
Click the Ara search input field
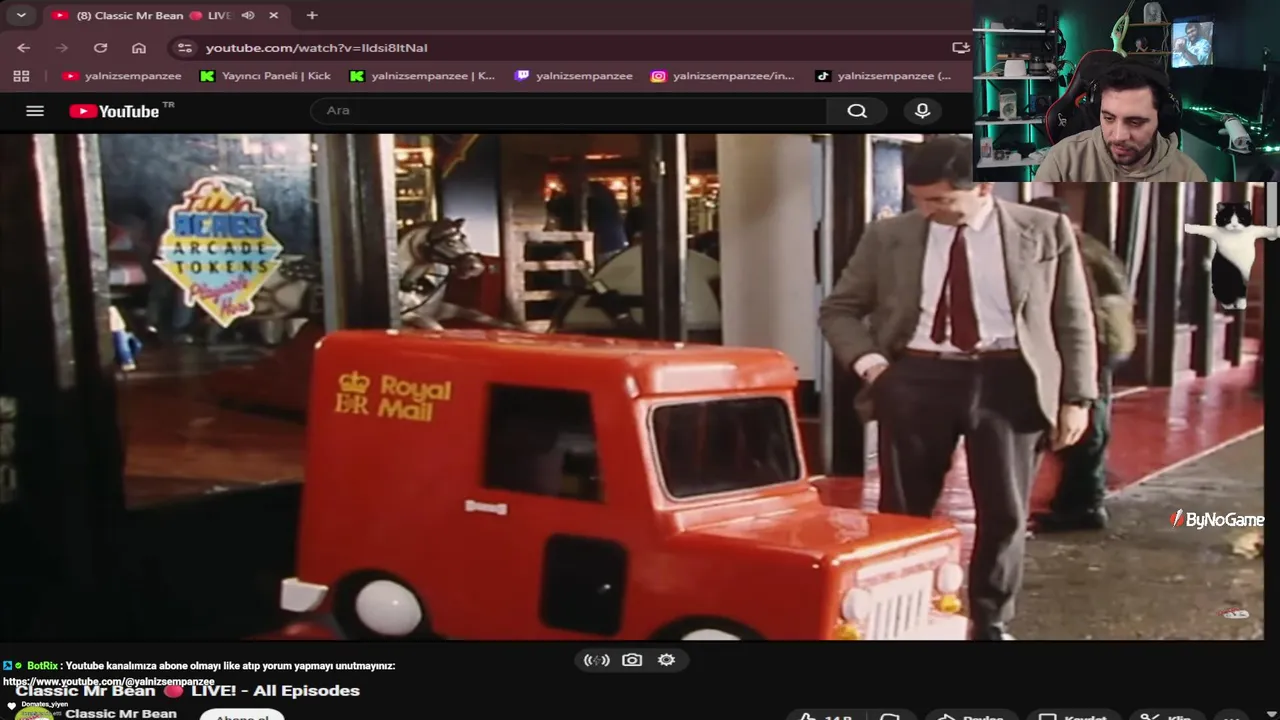[x=568, y=111]
